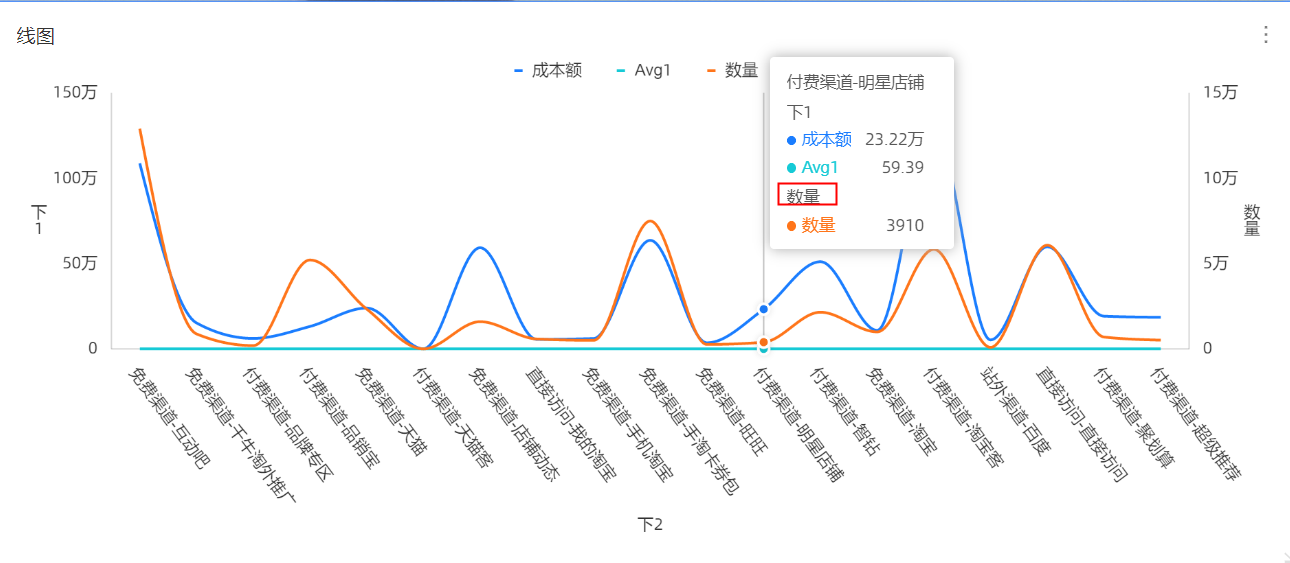Click the 线图 chart title
Viewport: 1290px width, 563px height.
35,36
